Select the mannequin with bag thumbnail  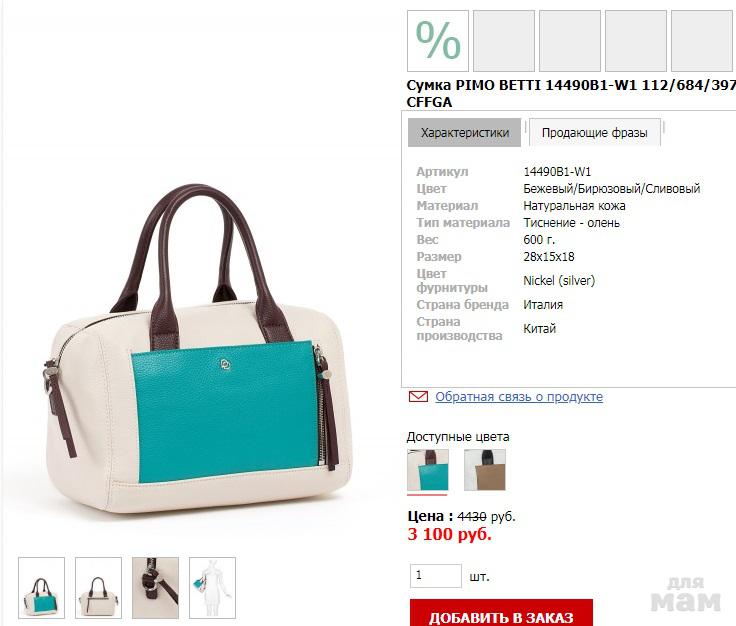click(212, 588)
